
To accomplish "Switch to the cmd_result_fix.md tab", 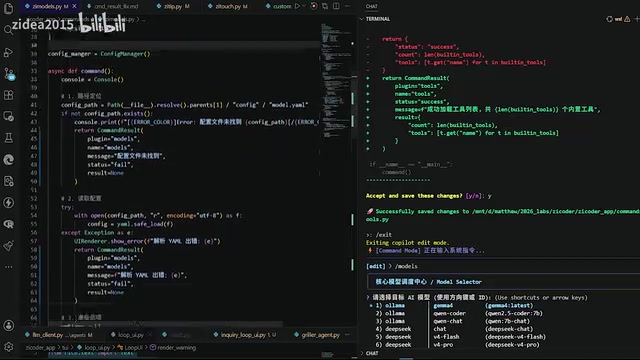I will point(113,6).
